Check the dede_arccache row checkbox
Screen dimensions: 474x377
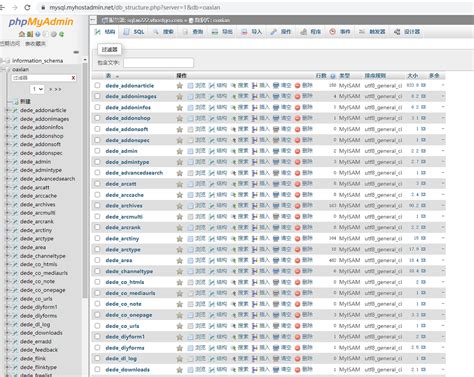tap(97, 194)
